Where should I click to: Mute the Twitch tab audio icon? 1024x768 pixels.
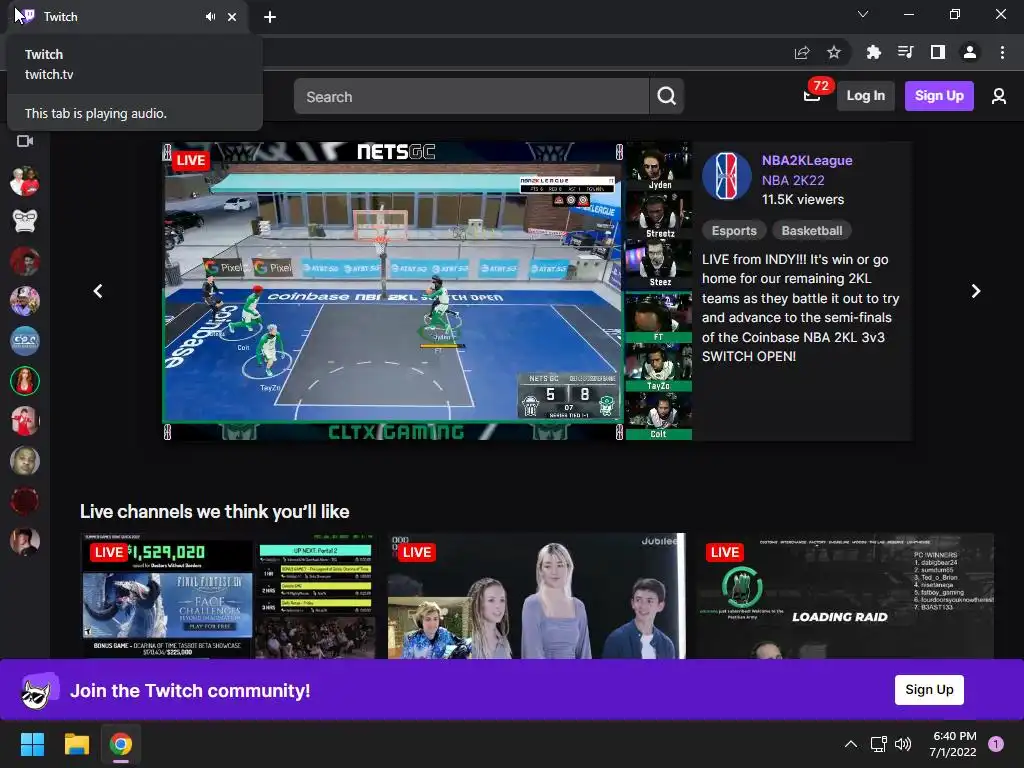pos(210,17)
